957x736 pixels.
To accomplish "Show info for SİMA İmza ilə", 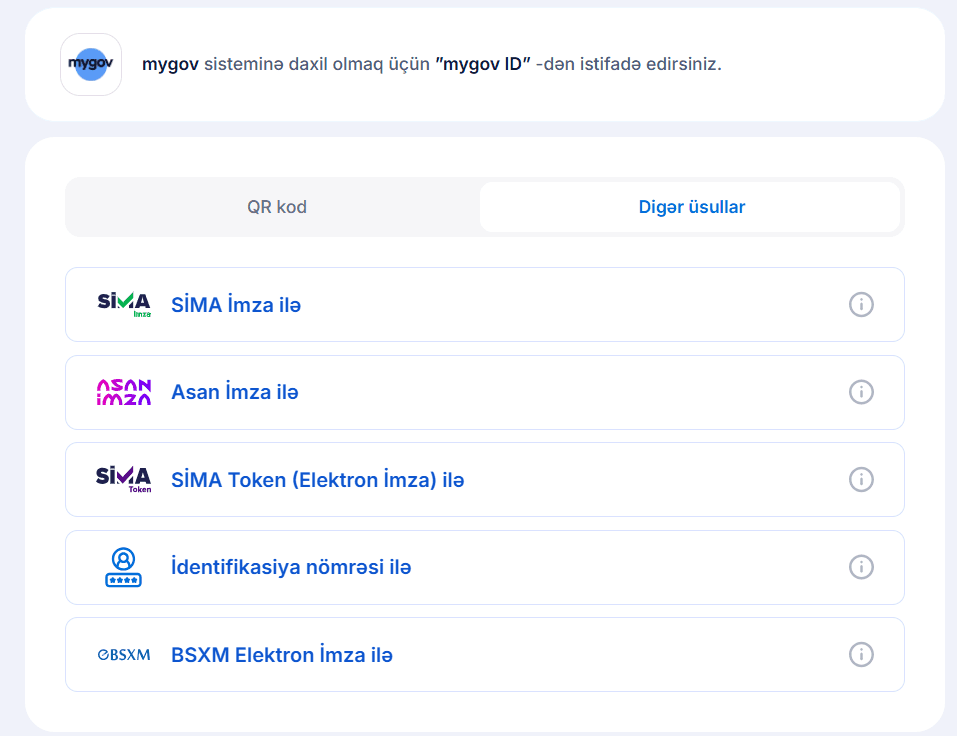I will click(x=861, y=304).
